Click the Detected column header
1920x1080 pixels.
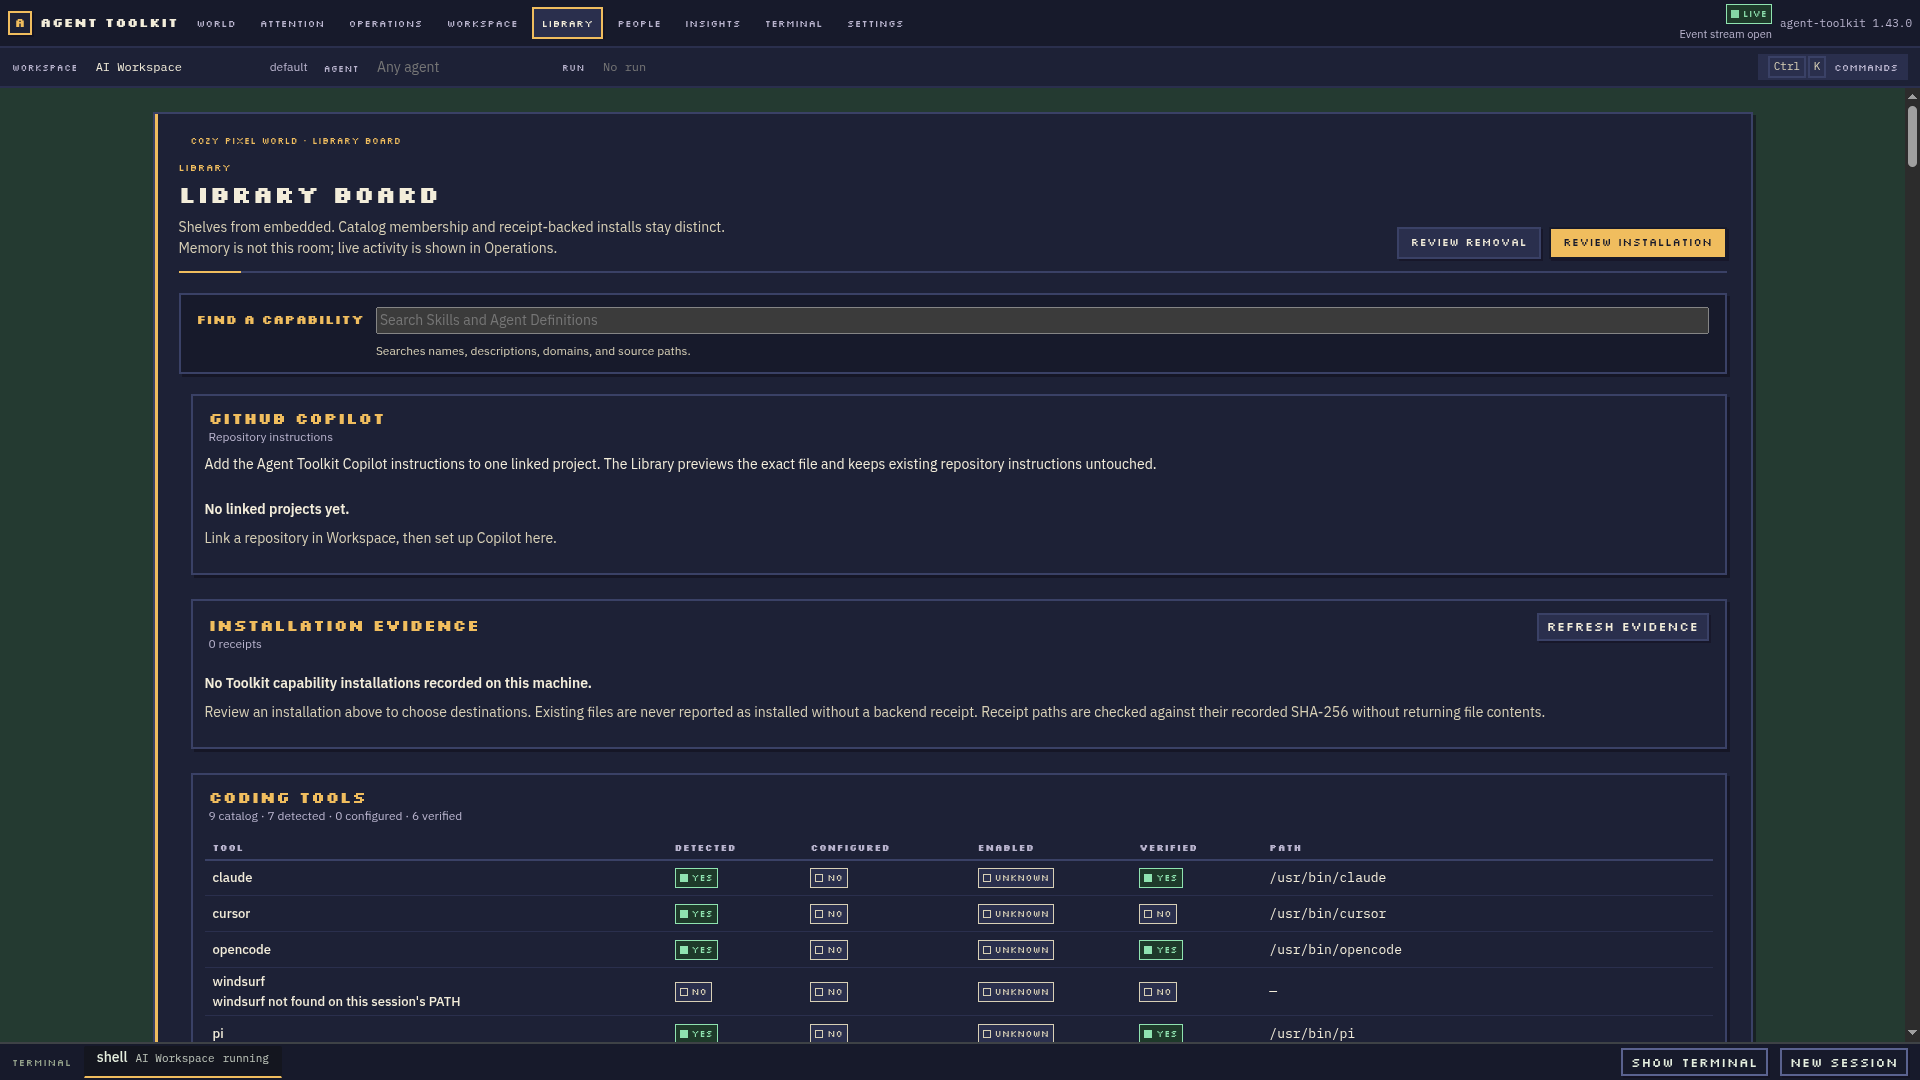[x=705, y=848]
